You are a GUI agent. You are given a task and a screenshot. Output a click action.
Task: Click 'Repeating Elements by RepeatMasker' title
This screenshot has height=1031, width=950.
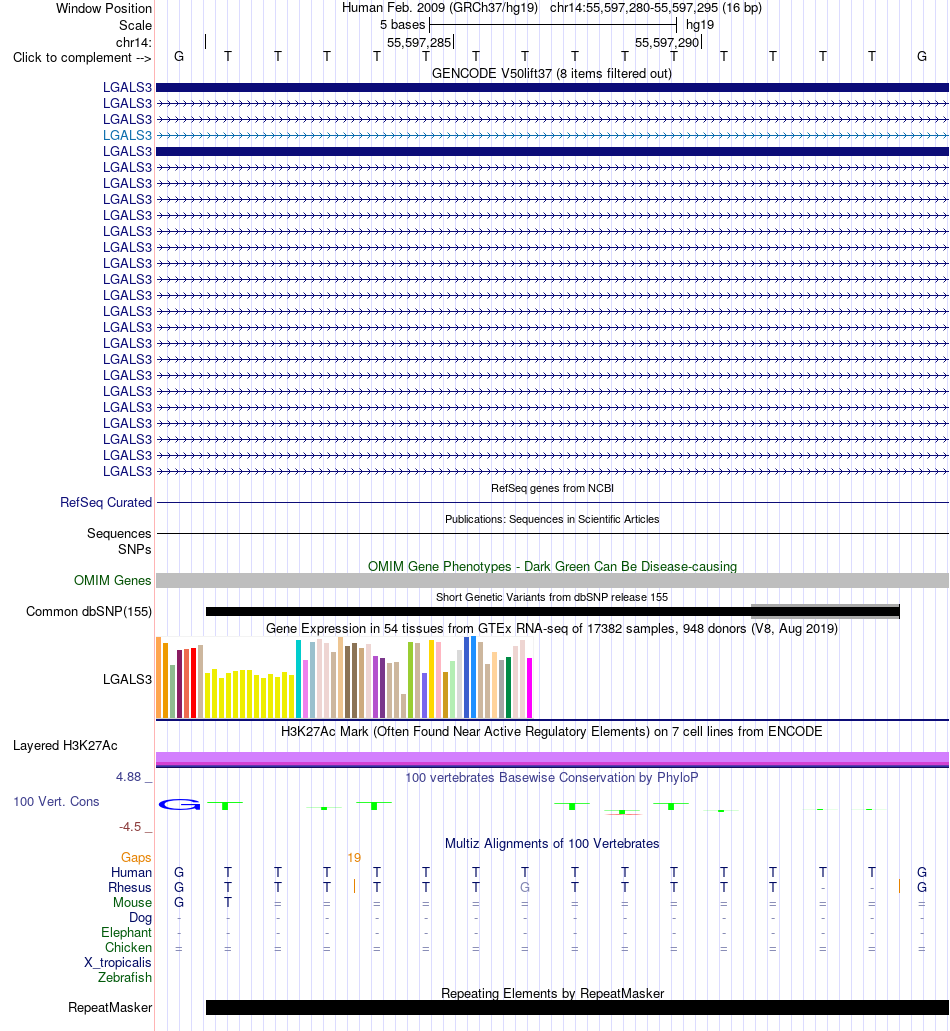tap(552, 994)
